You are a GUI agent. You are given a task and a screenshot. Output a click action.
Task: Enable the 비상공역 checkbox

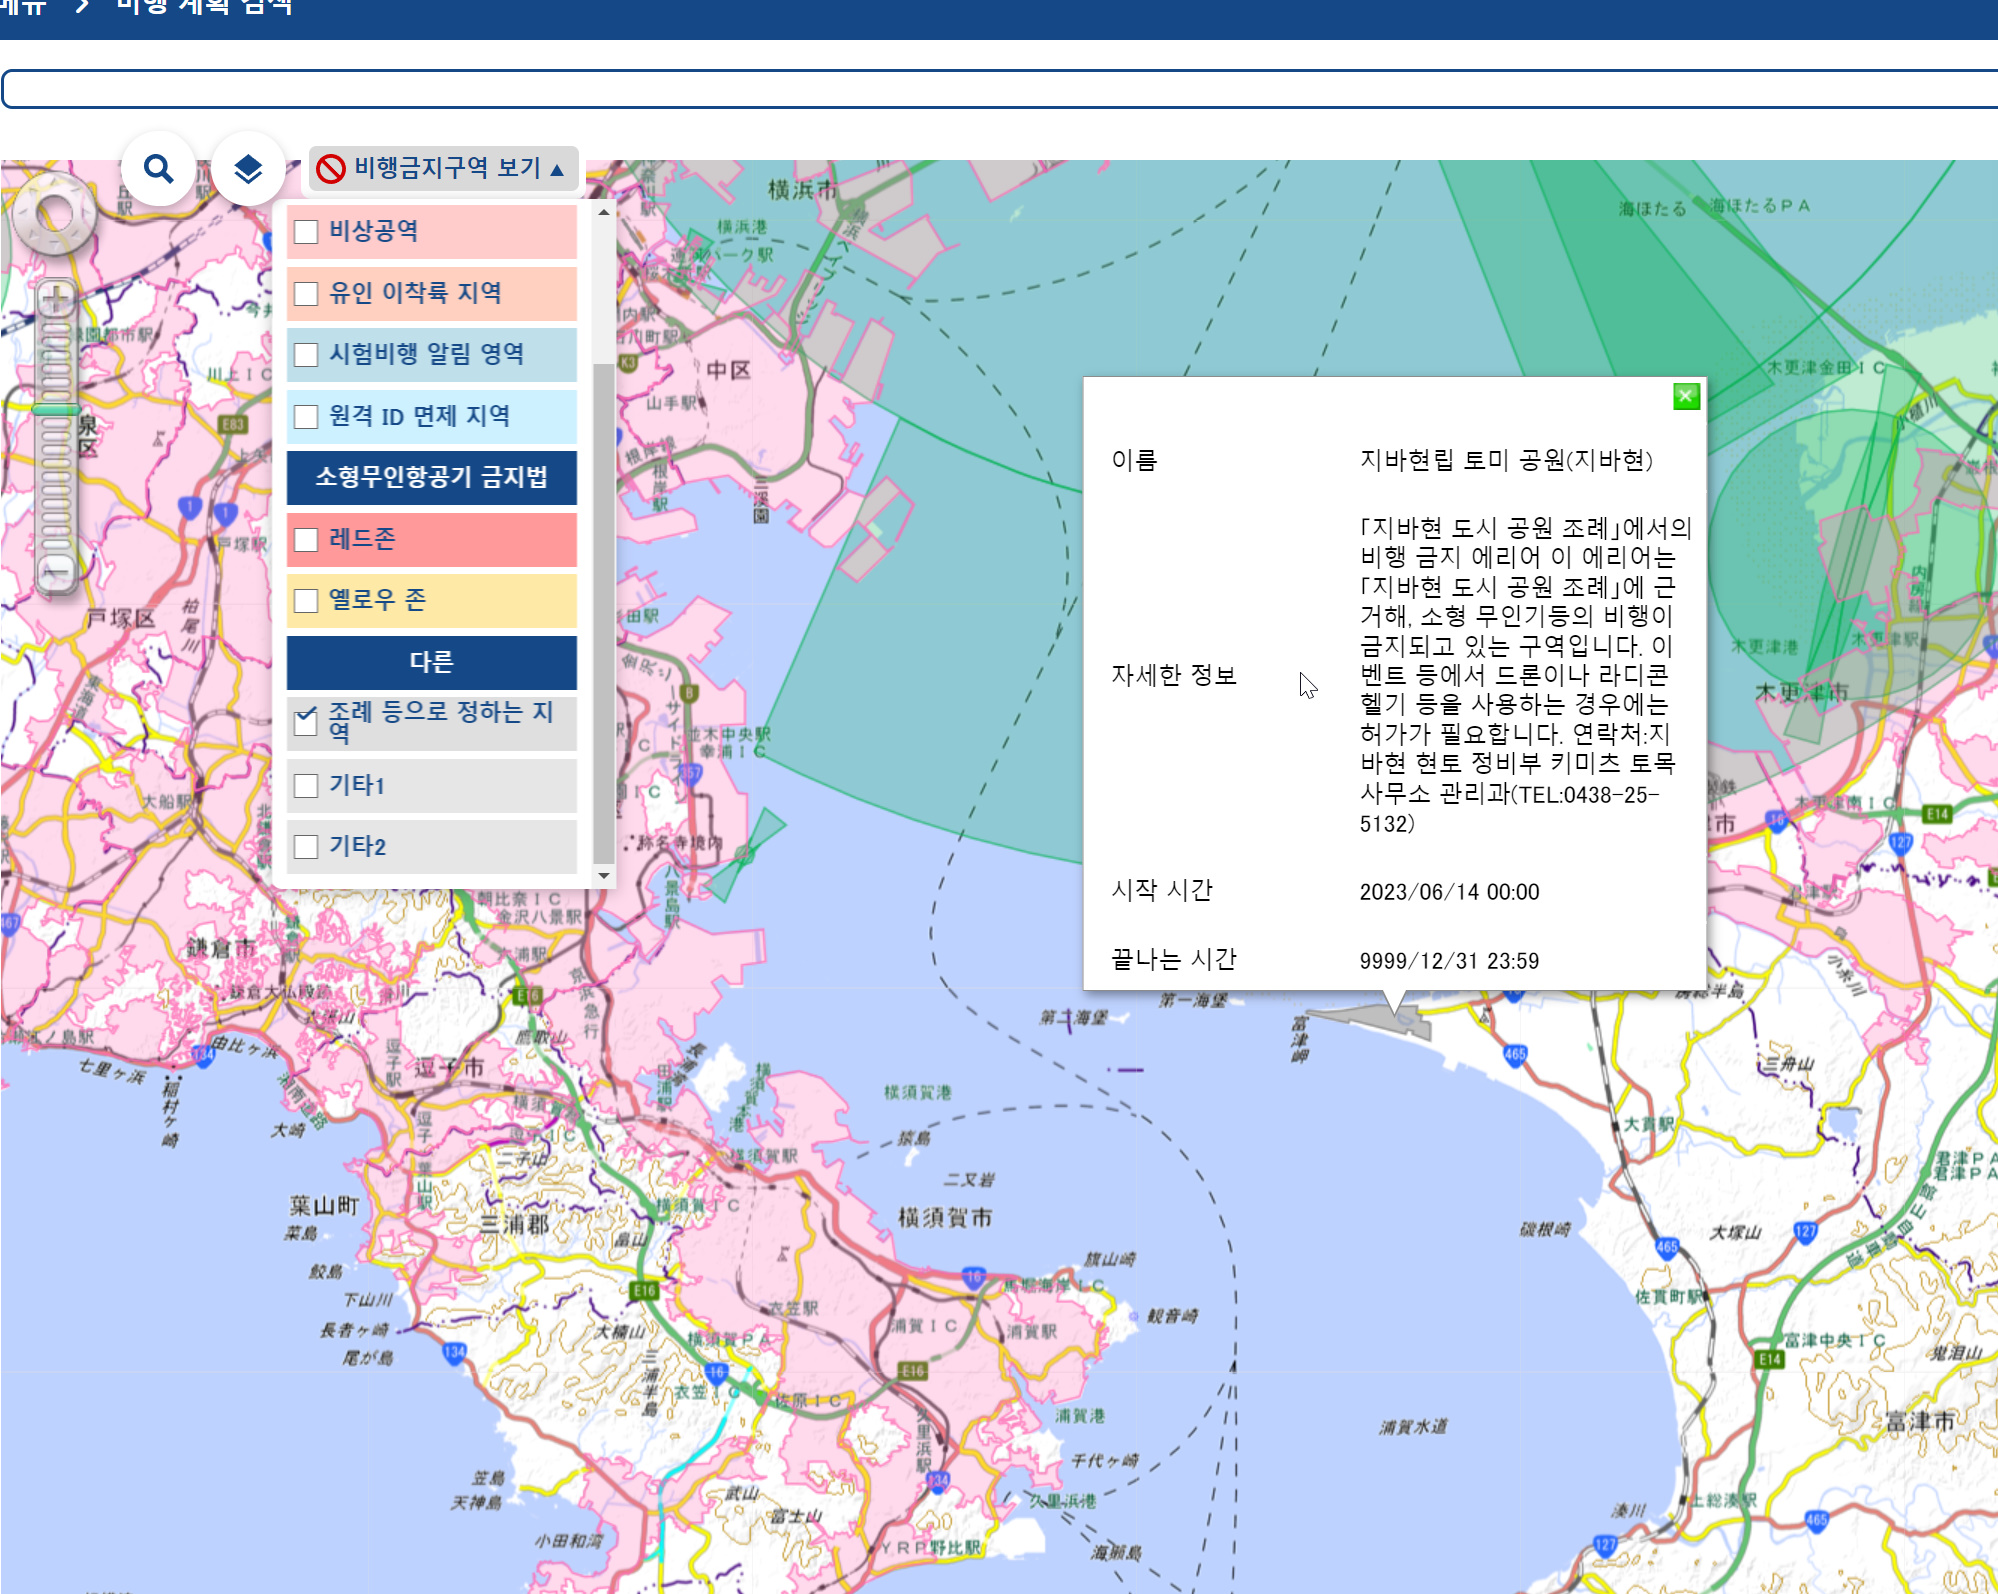(x=306, y=232)
